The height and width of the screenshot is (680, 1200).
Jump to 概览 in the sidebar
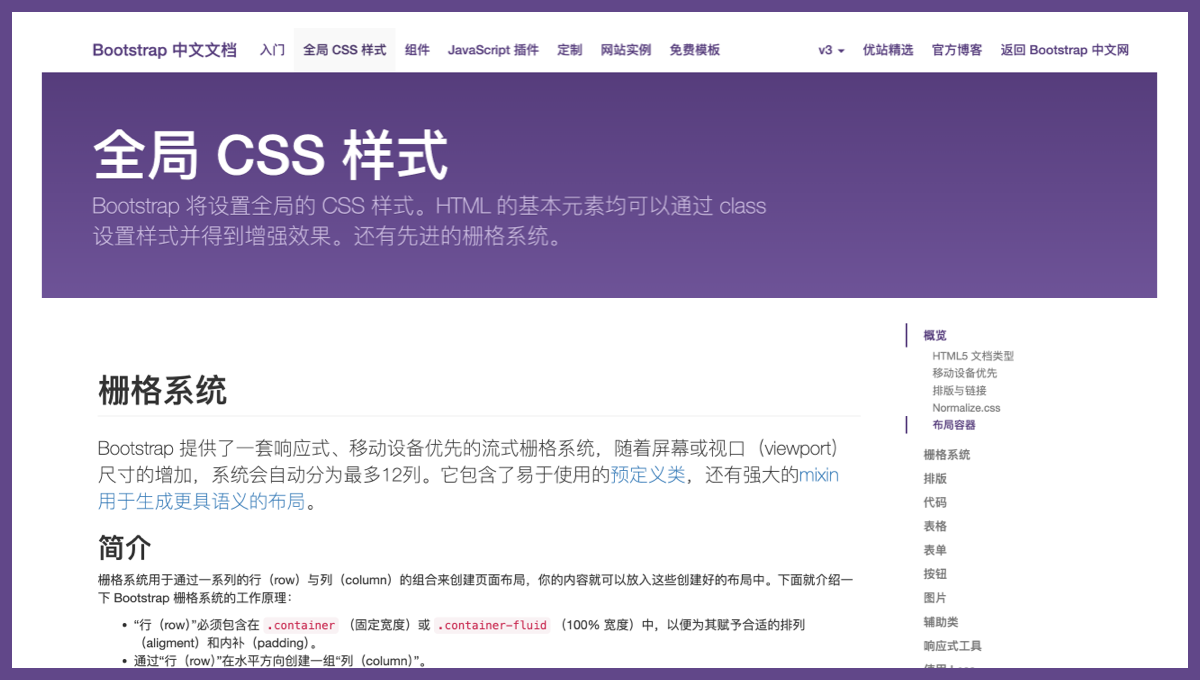pyautogui.click(x=935, y=336)
